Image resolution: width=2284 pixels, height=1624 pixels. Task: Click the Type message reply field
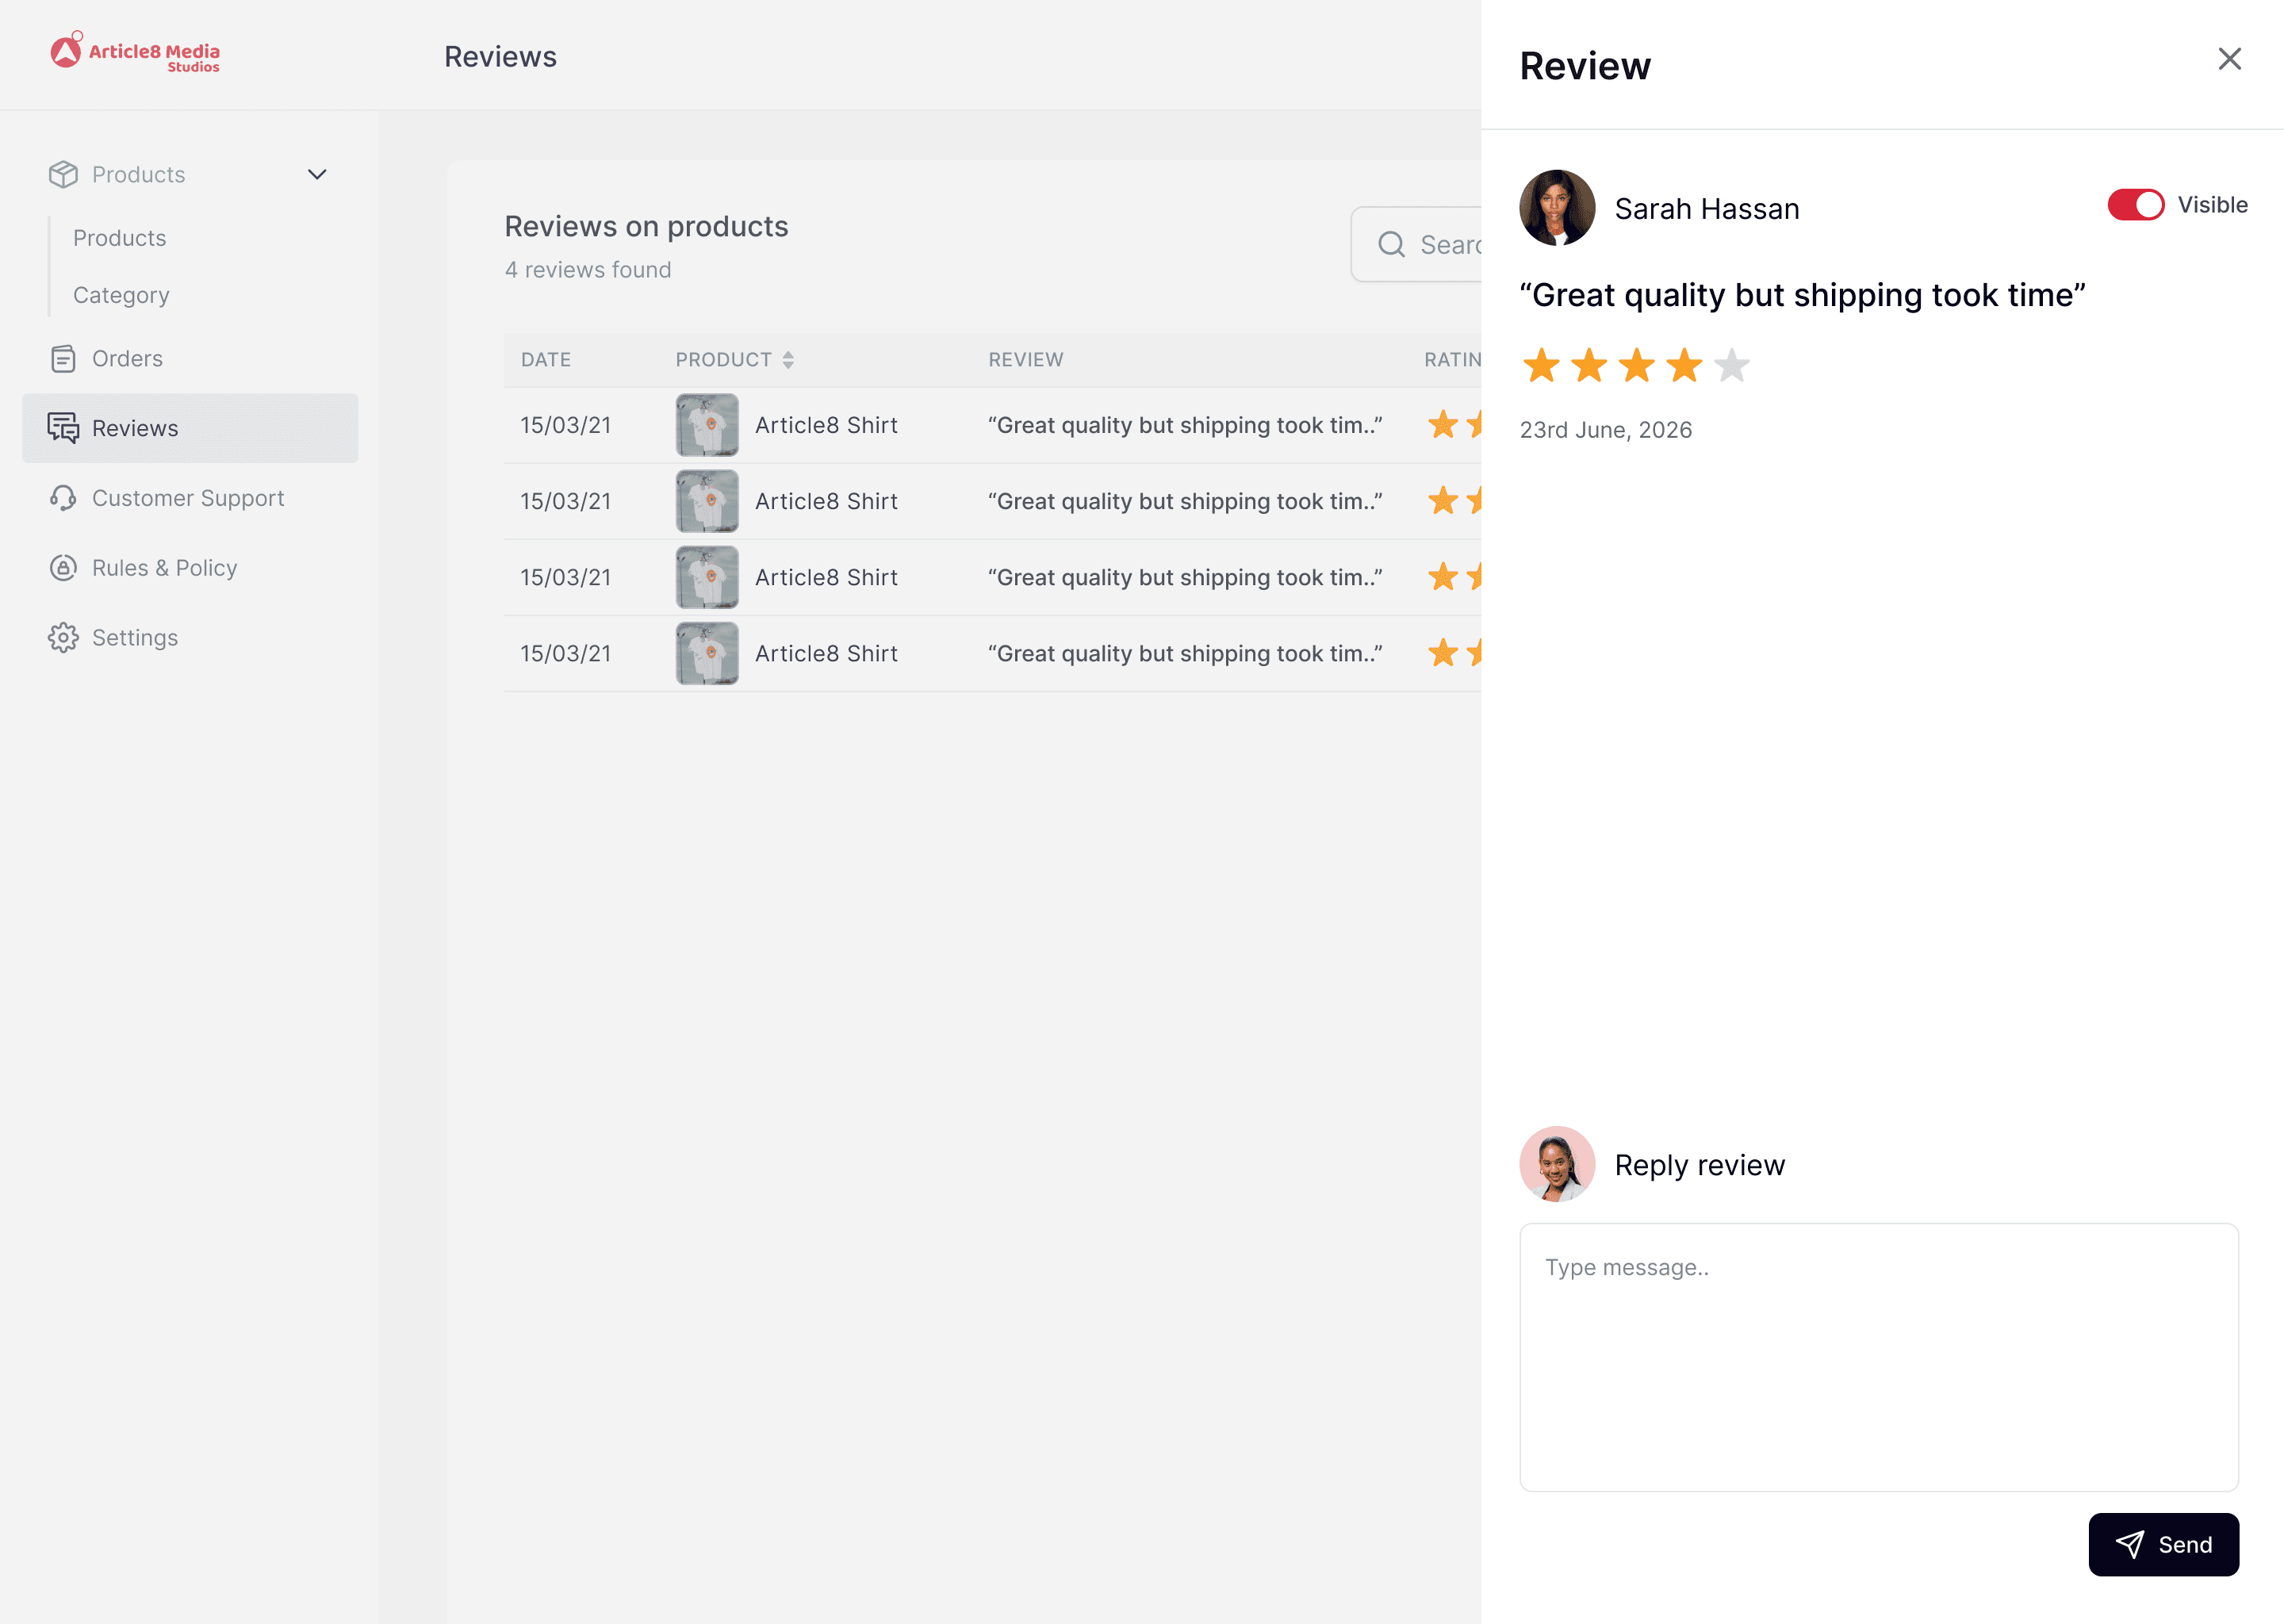click(1878, 1357)
